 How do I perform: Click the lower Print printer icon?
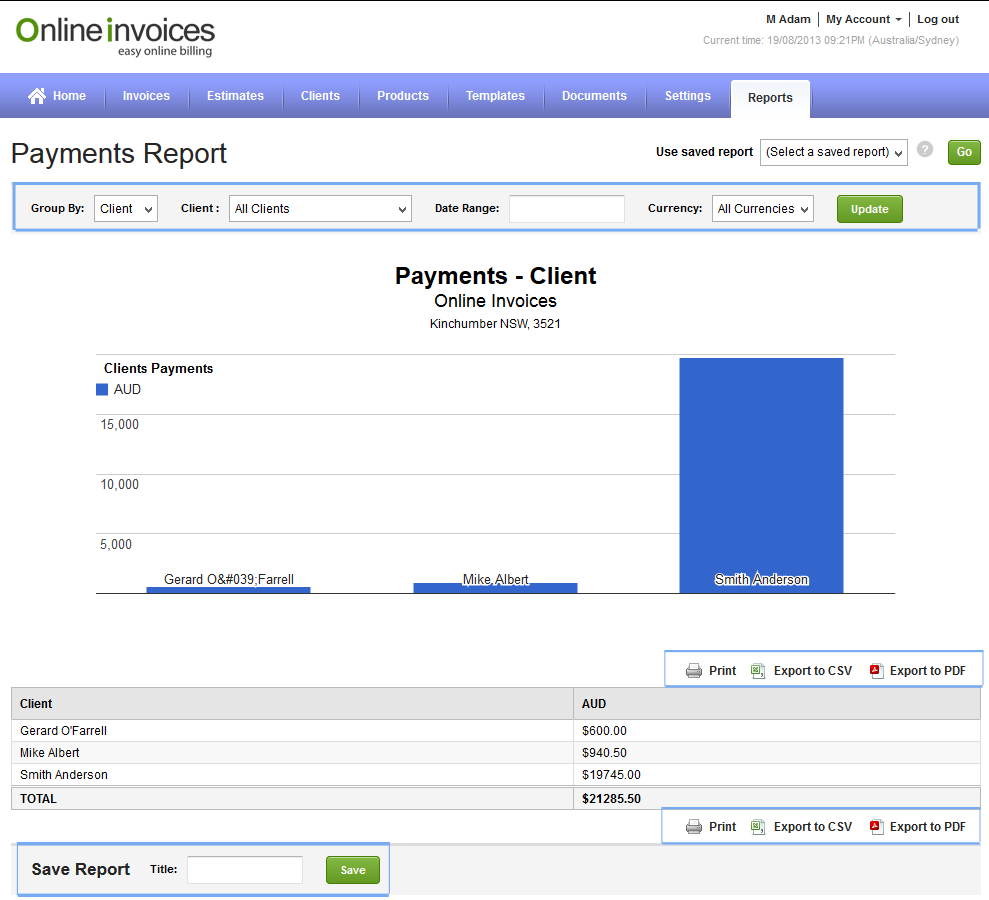pos(694,827)
